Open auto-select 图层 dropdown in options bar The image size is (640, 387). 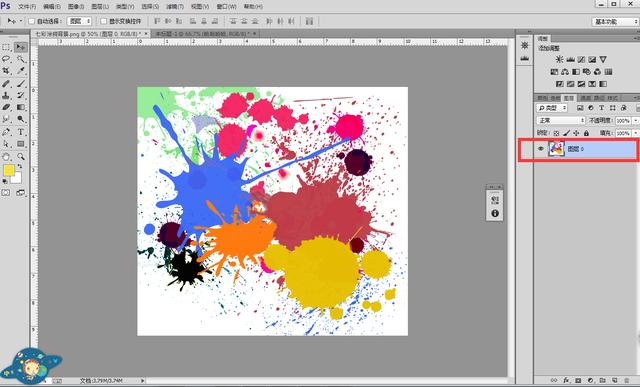pos(79,21)
